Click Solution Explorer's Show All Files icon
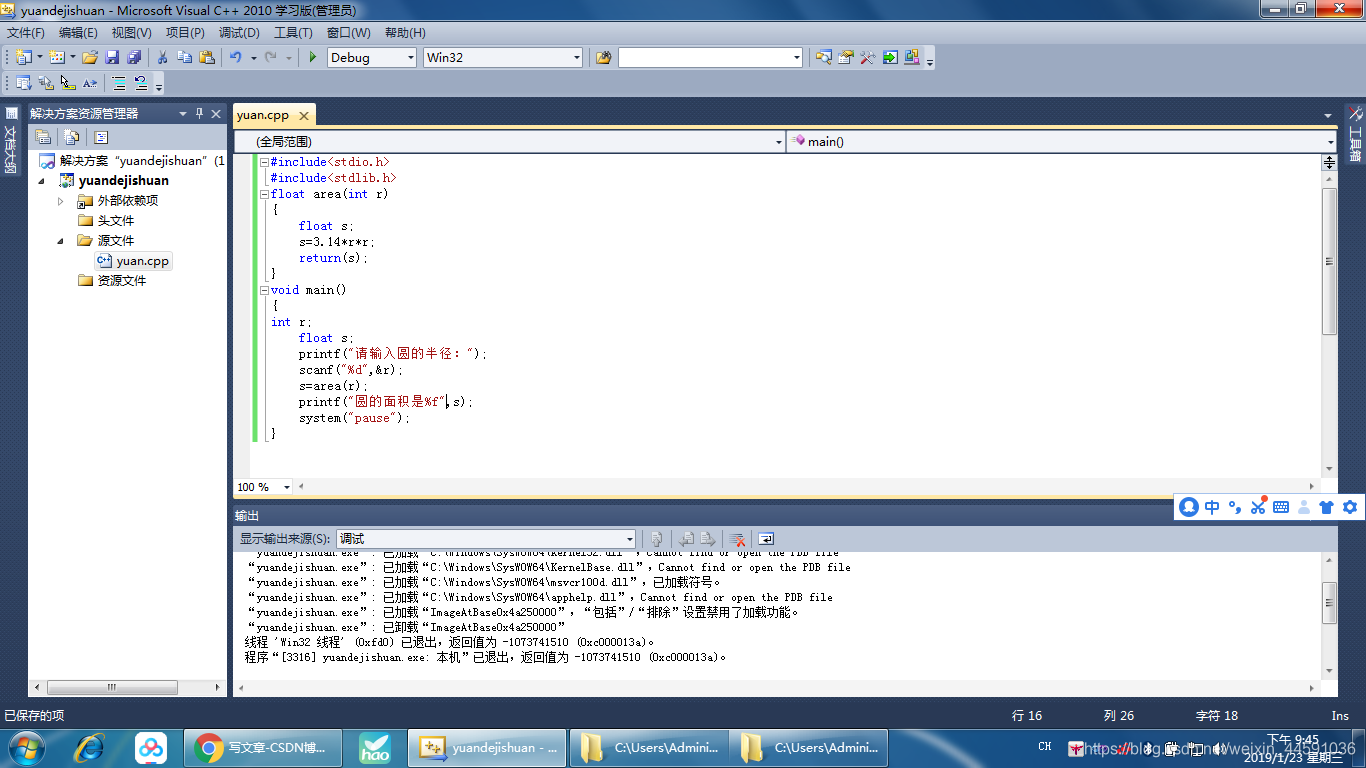This screenshot has height=768, width=1366. point(72,137)
